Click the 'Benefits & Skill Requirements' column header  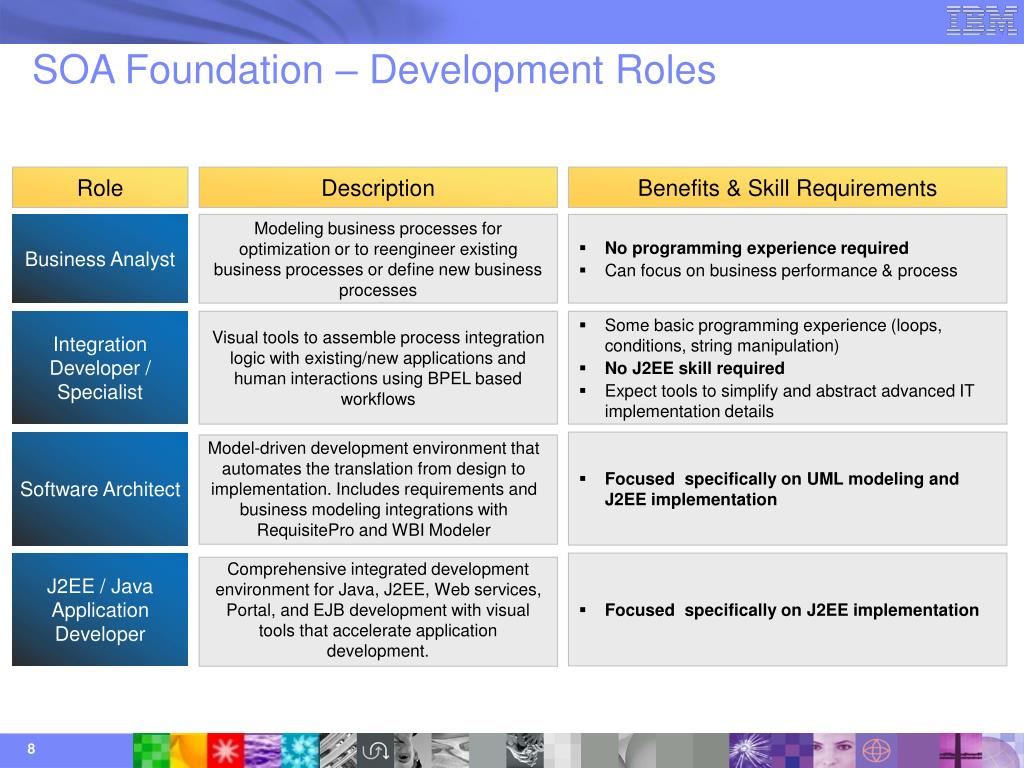click(788, 187)
